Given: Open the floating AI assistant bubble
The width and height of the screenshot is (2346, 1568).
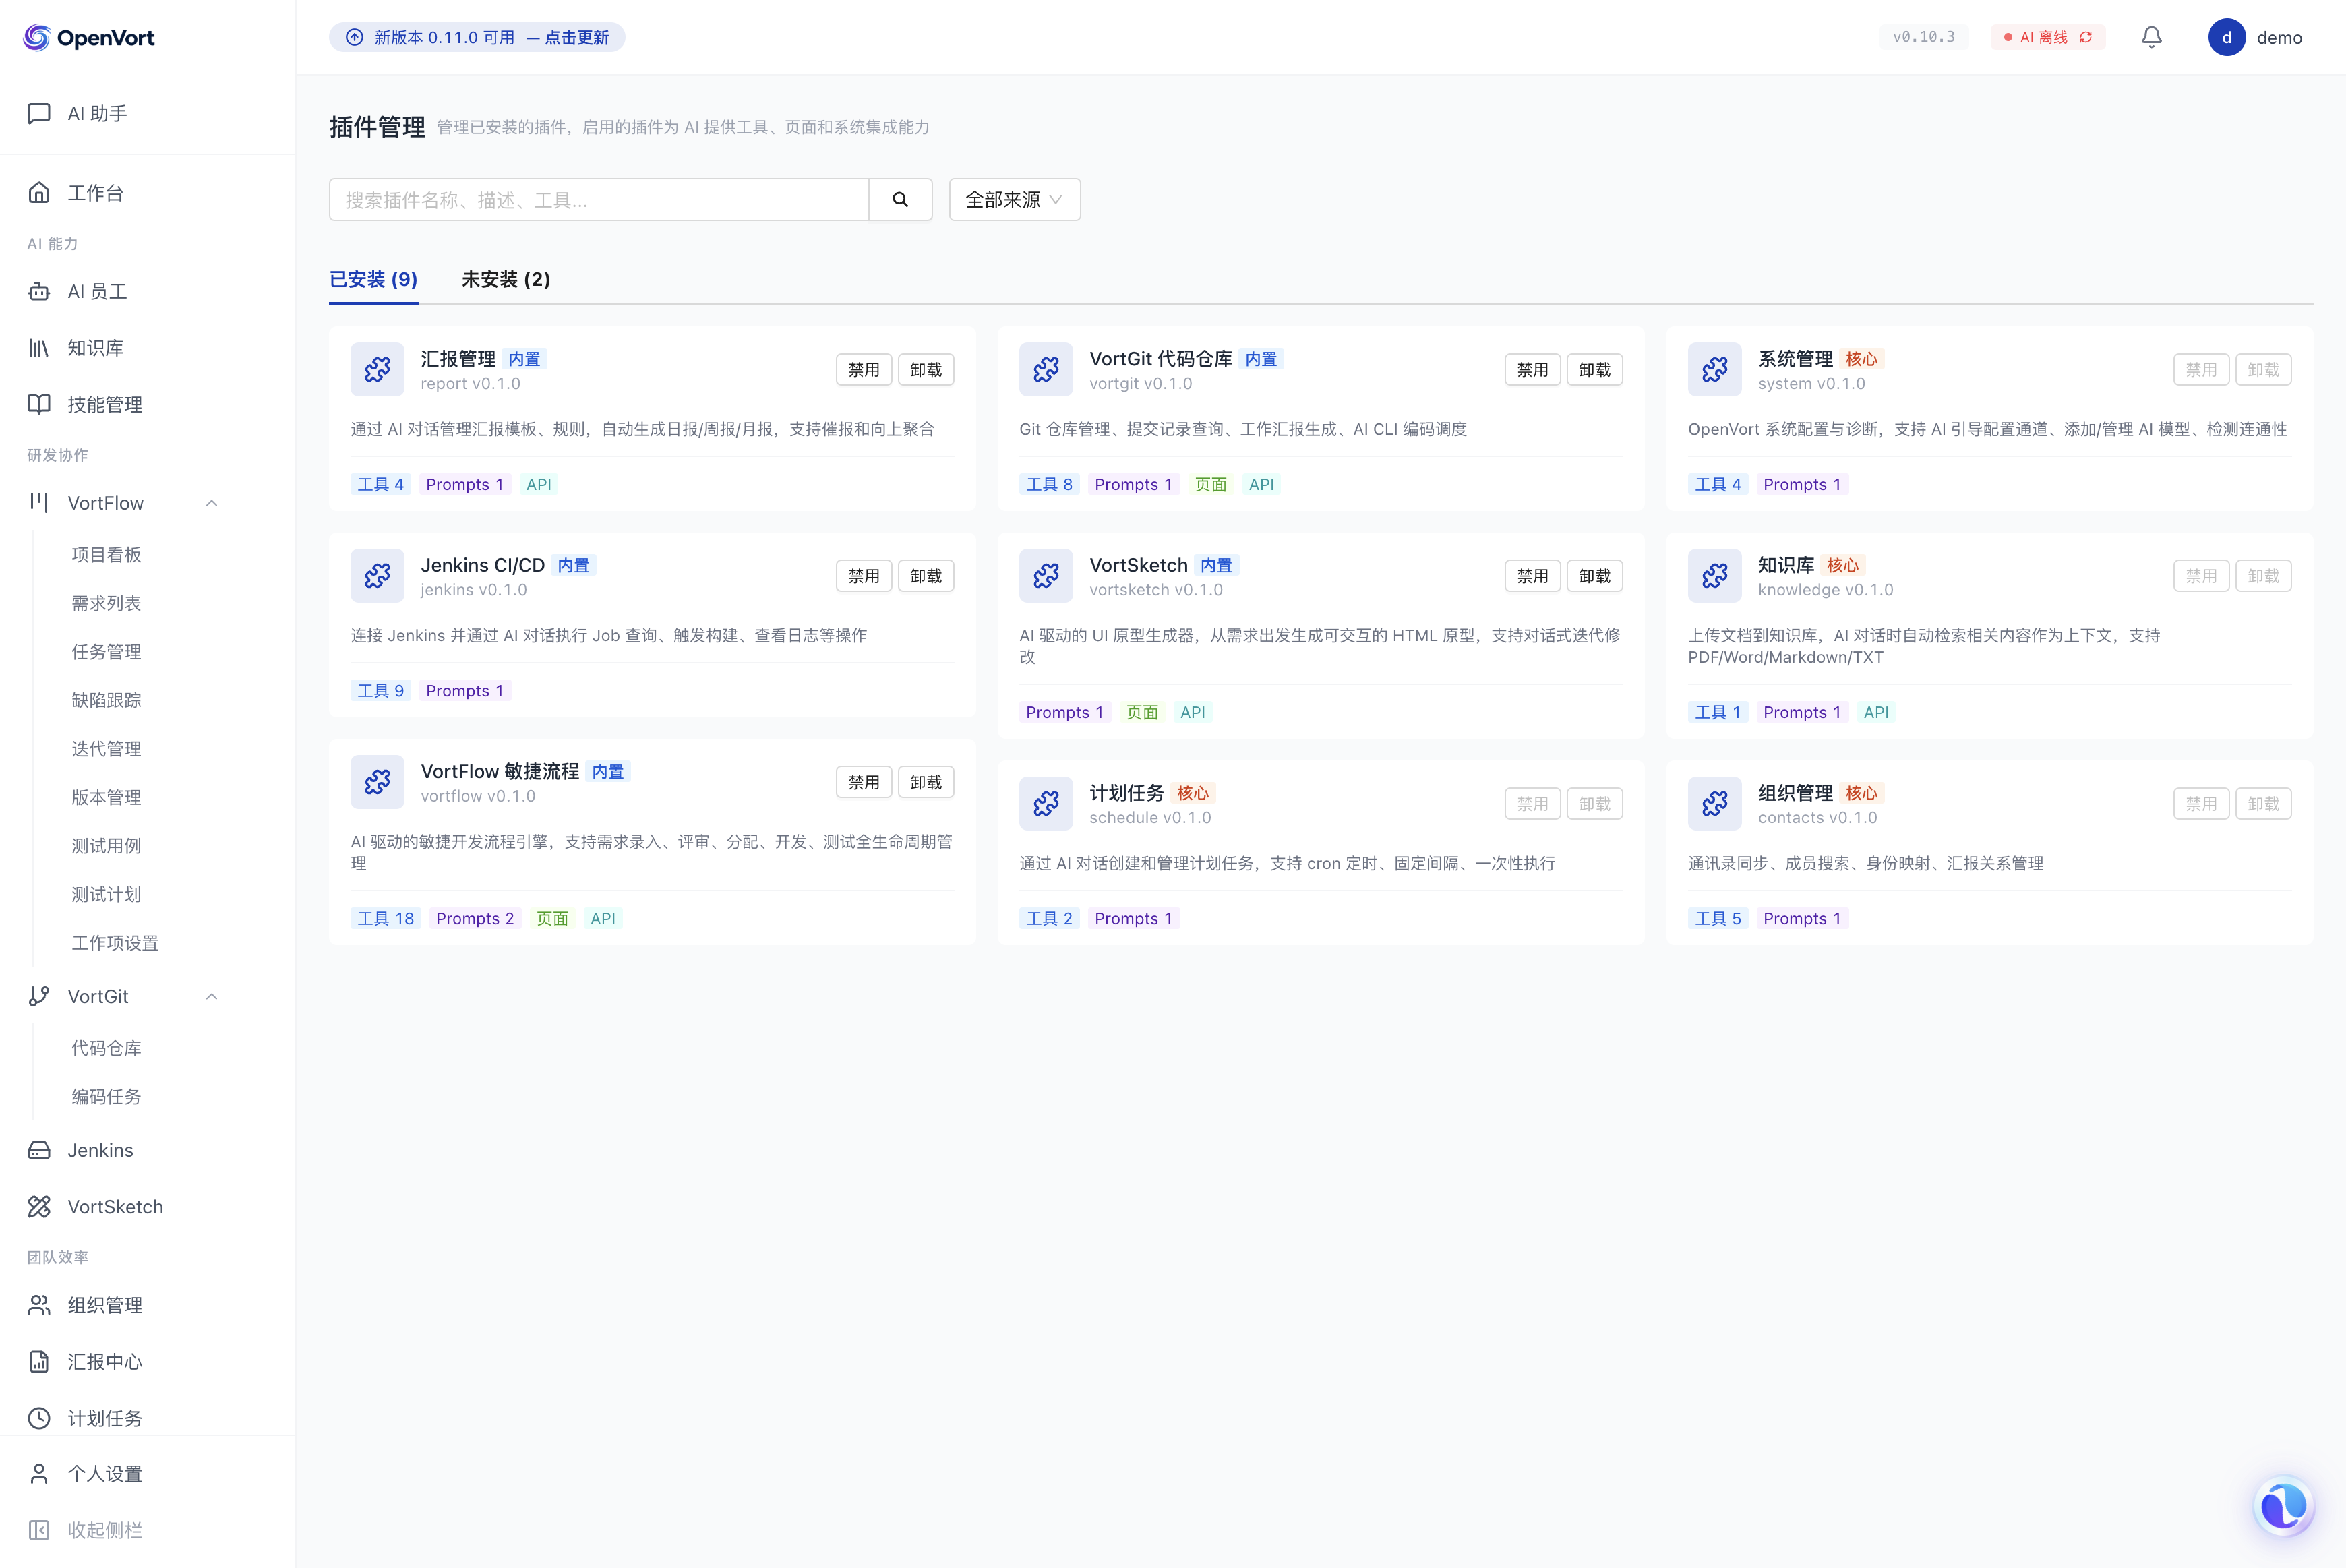Looking at the screenshot, I should point(2284,1506).
